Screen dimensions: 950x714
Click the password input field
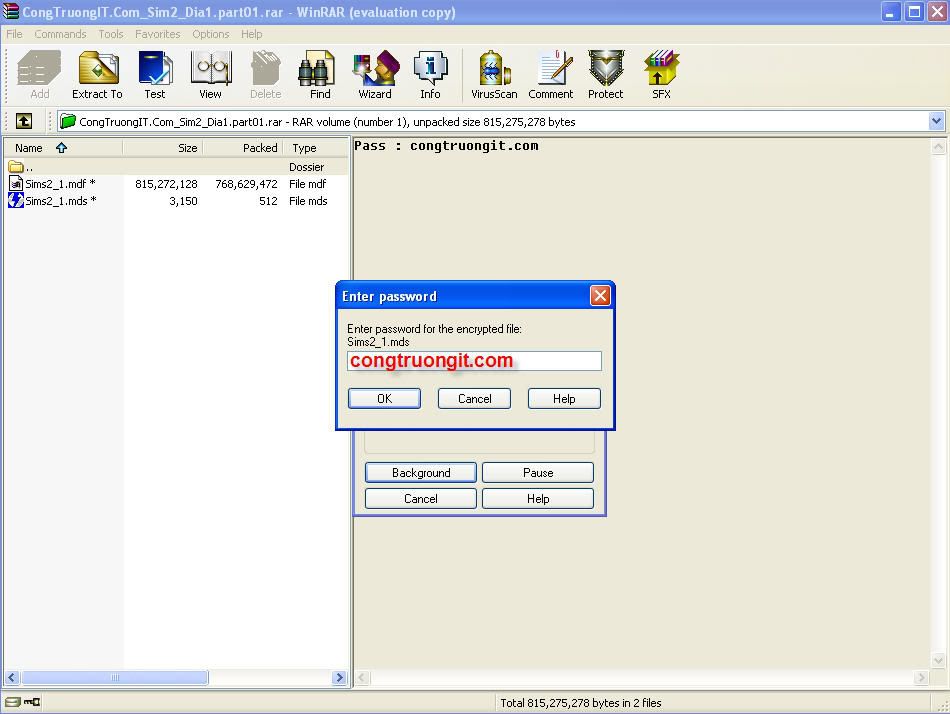[474, 361]
